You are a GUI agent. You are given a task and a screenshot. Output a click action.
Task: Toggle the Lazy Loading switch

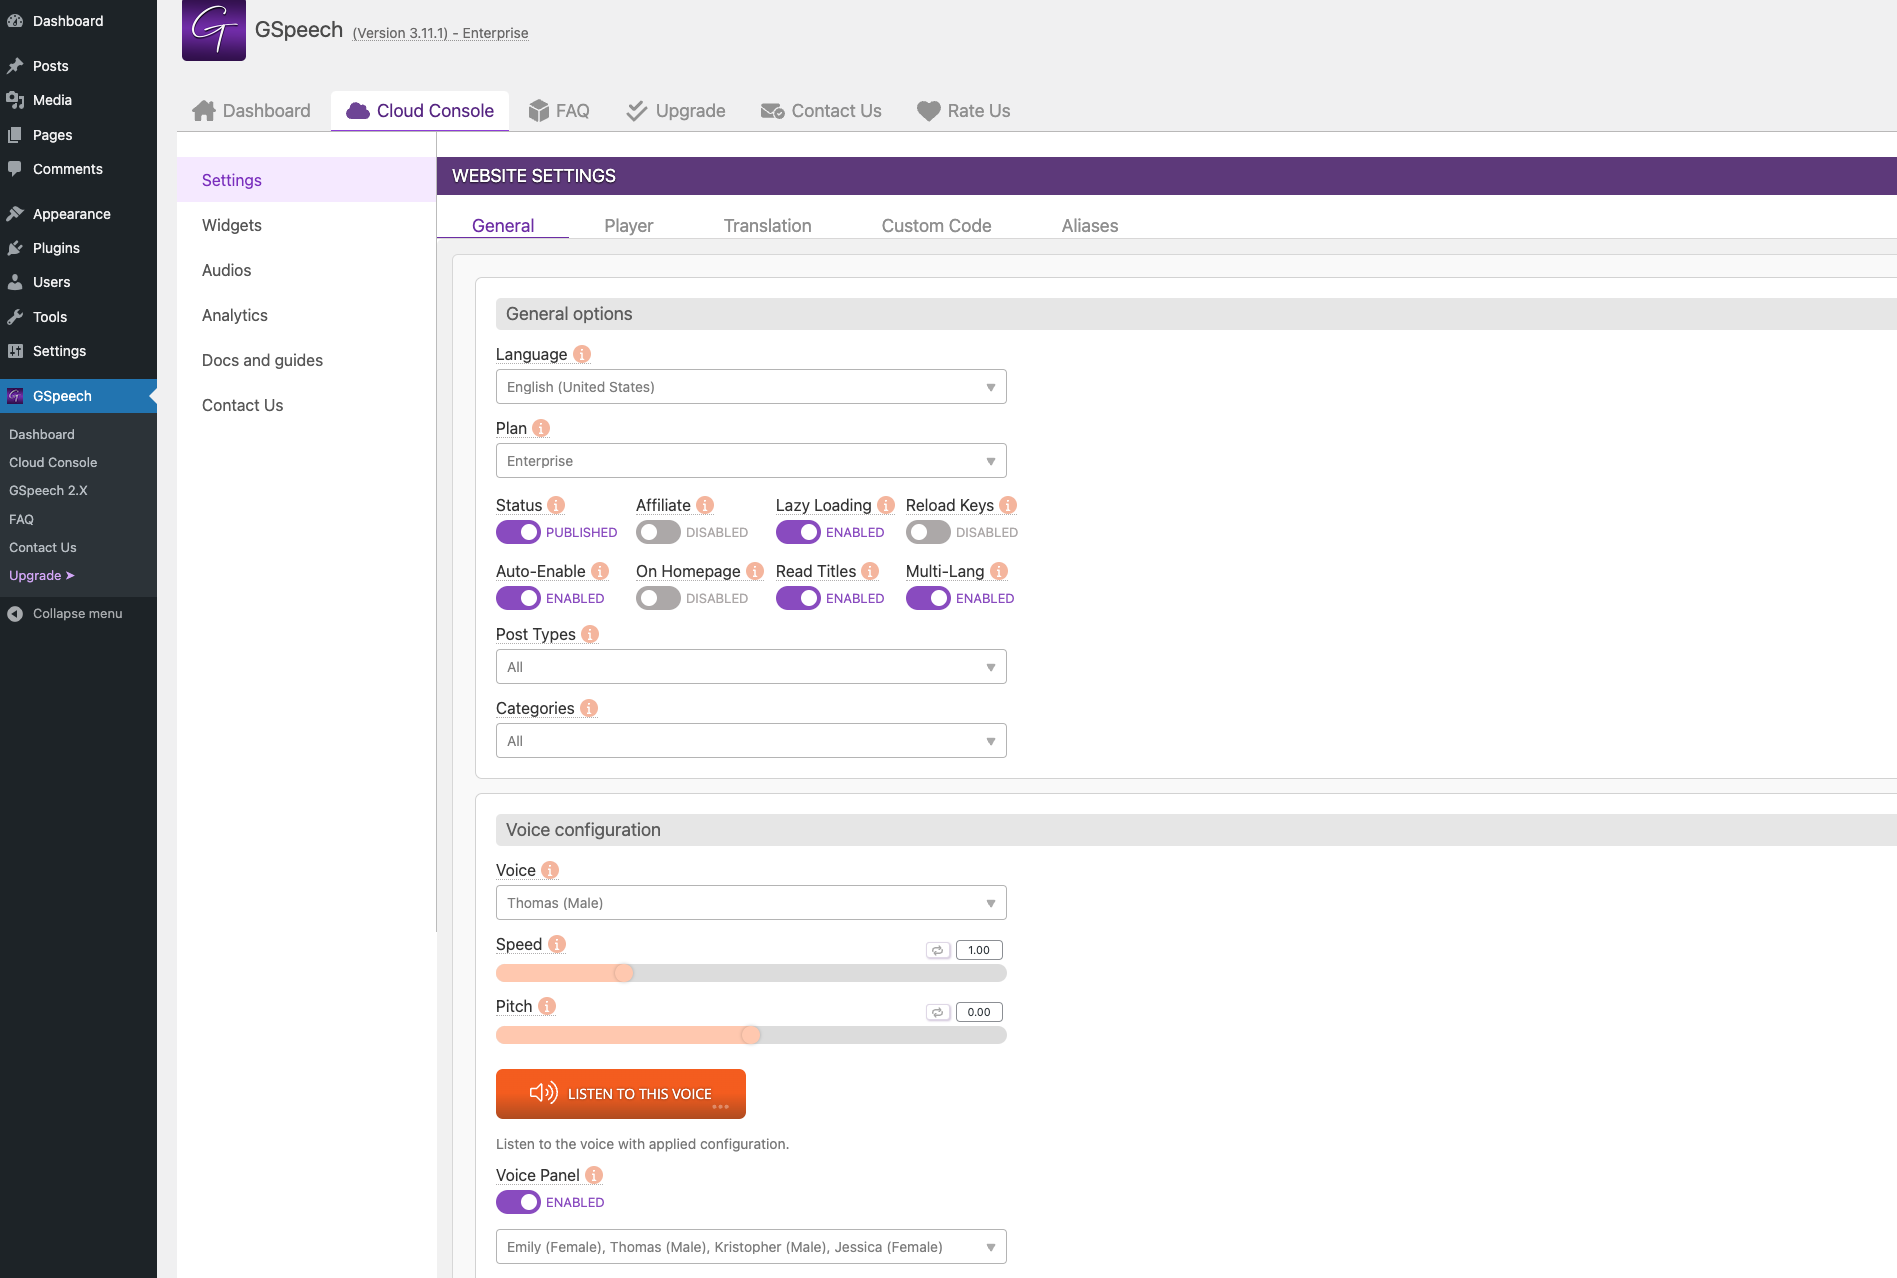point(798,532)
